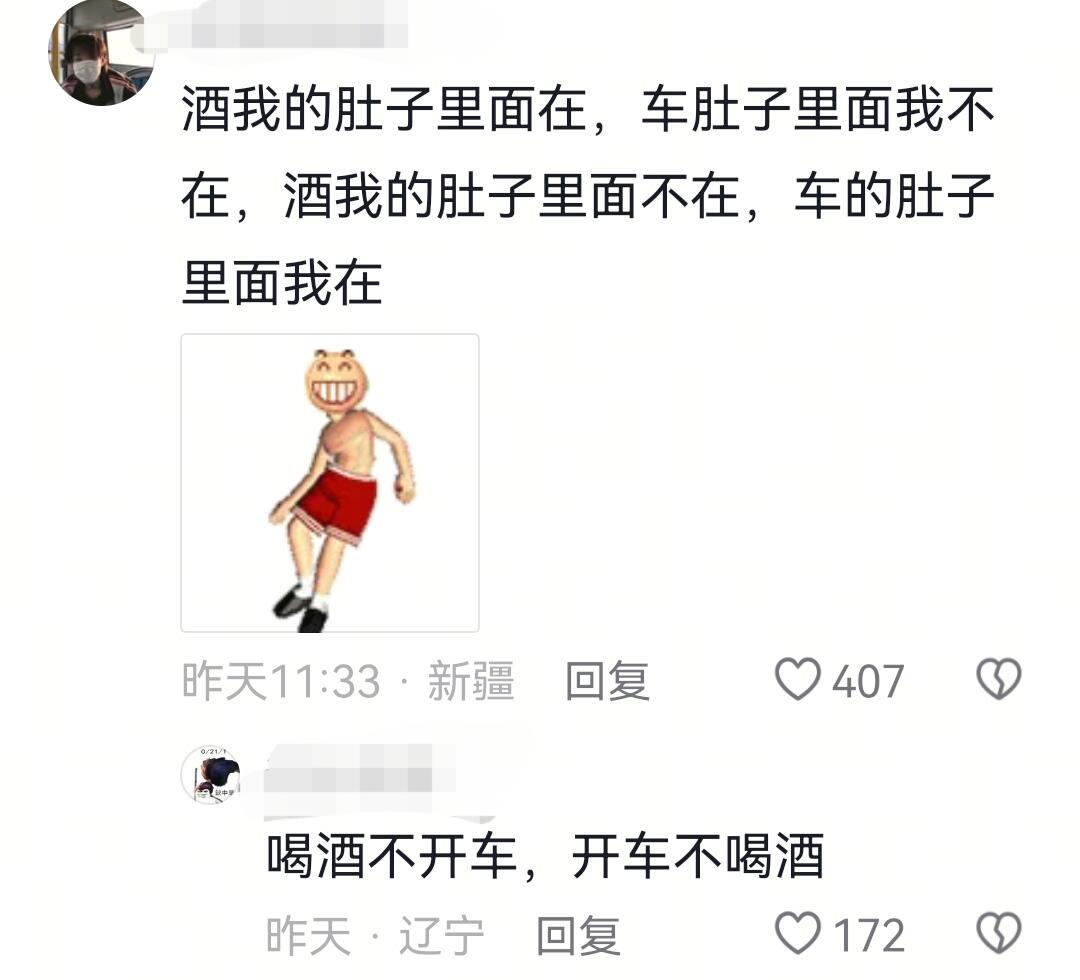Open the reply author's small round avatar

(x=212, y=775)
